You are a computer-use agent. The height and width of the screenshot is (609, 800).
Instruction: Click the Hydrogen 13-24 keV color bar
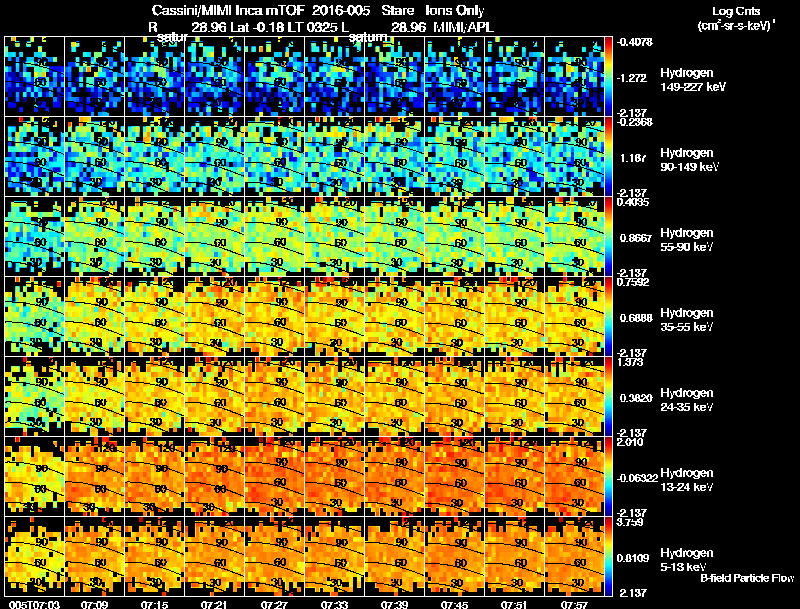click(x=608, y=476)
